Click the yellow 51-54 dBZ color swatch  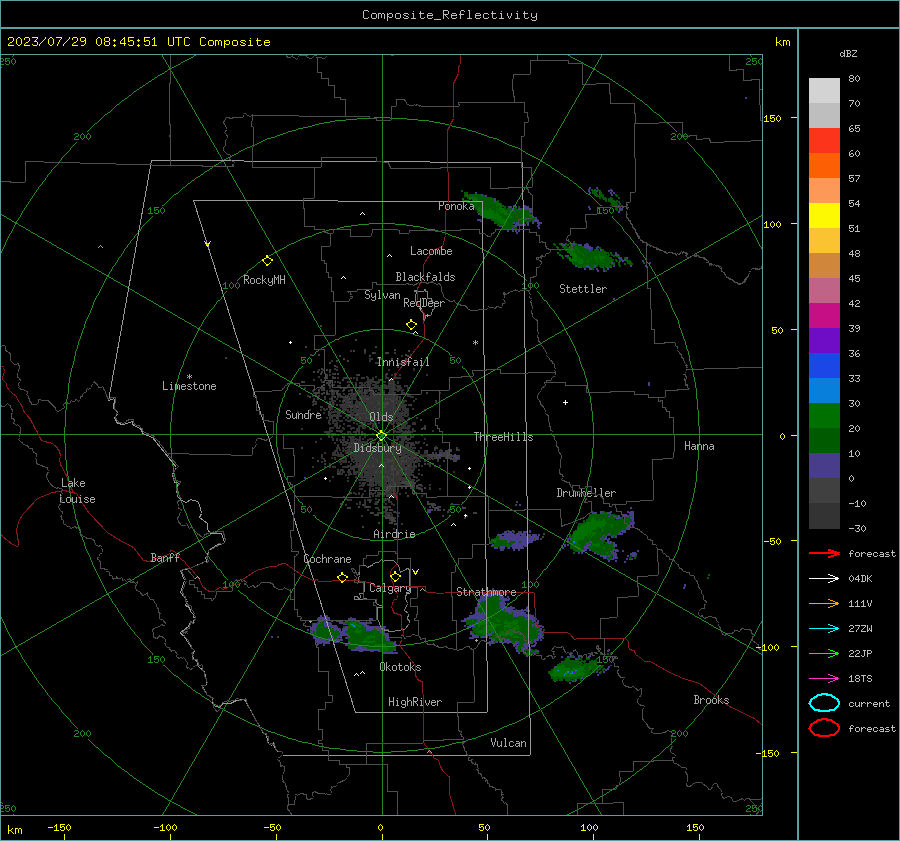824,216
